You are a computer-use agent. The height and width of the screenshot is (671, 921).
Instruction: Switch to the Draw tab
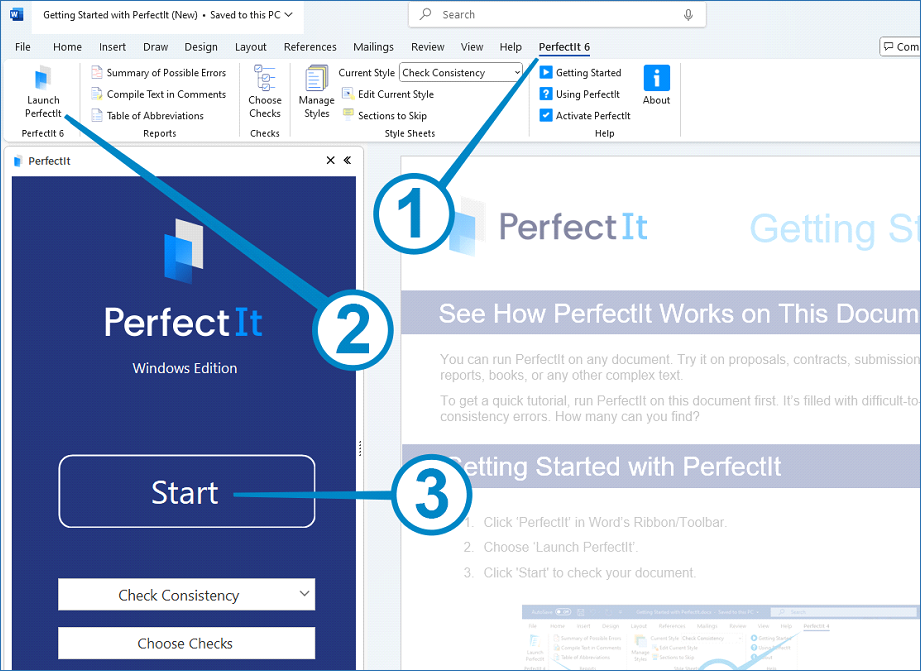tap(156, 47)
